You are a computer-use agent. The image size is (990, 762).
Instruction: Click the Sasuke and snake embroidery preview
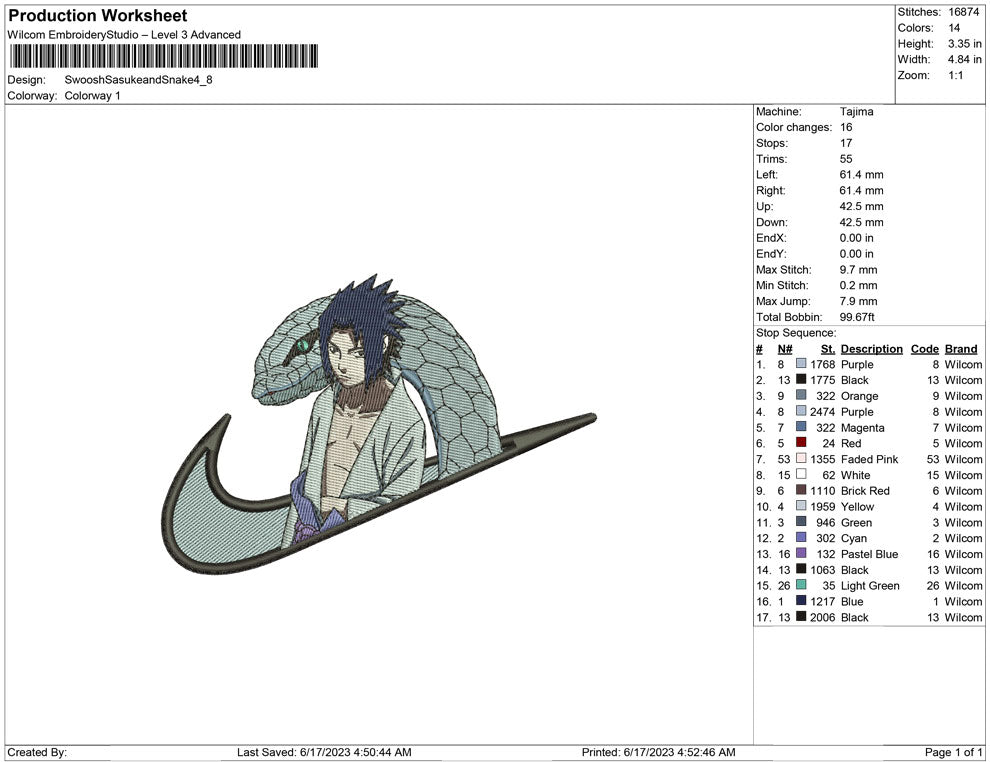(378, 424)
